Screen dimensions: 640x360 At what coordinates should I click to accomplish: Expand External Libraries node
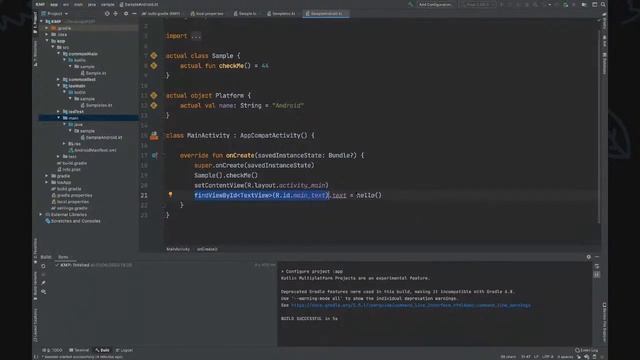[x=41, y=214]
